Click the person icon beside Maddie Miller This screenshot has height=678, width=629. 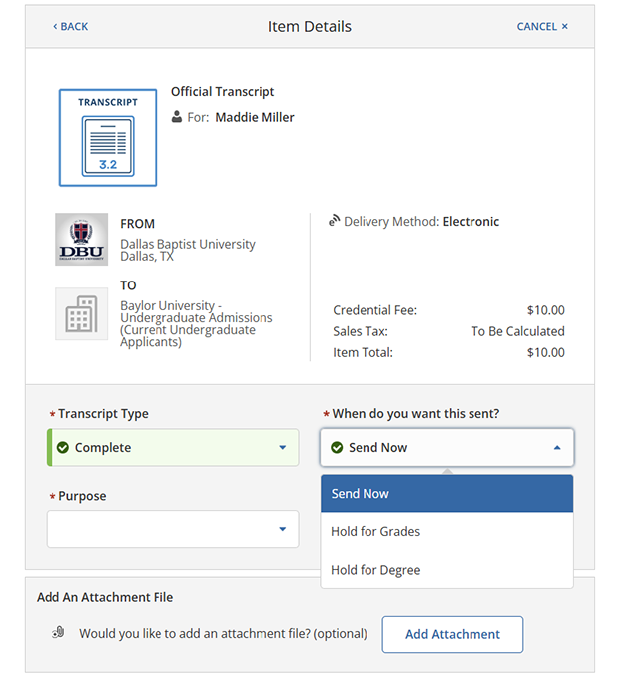(177, 117)
